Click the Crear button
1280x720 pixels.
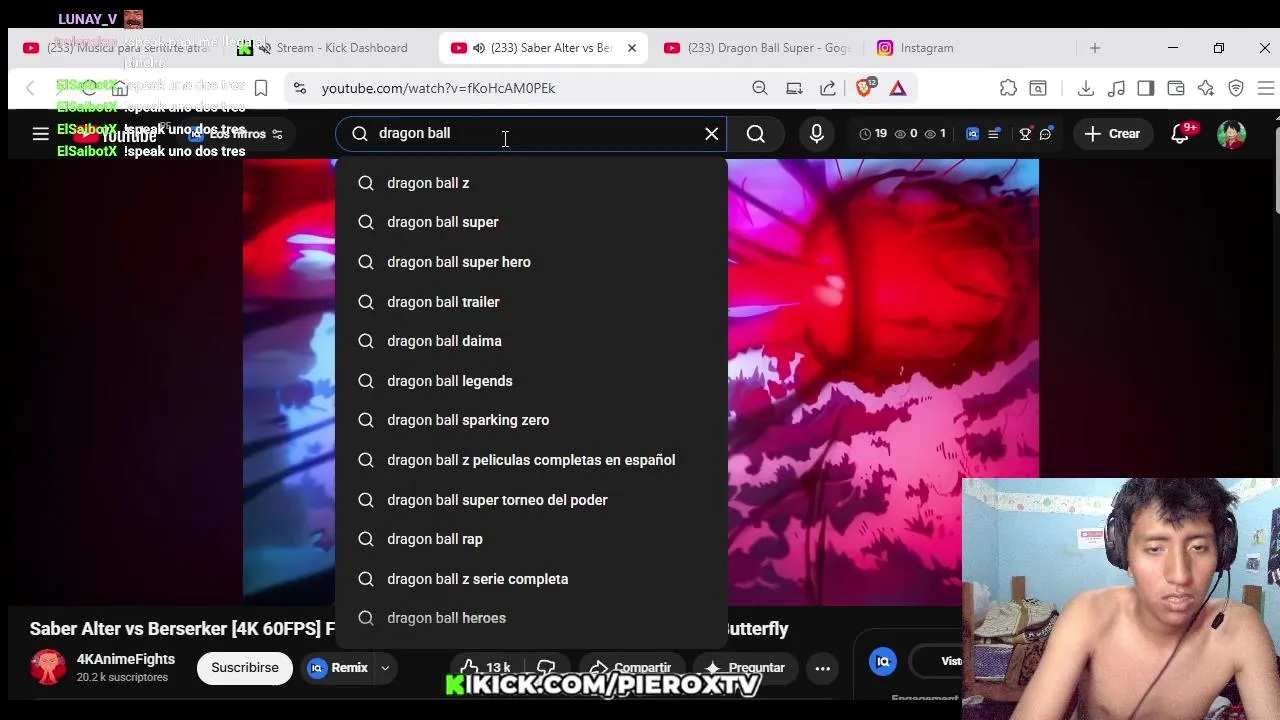click(1111, 133)
